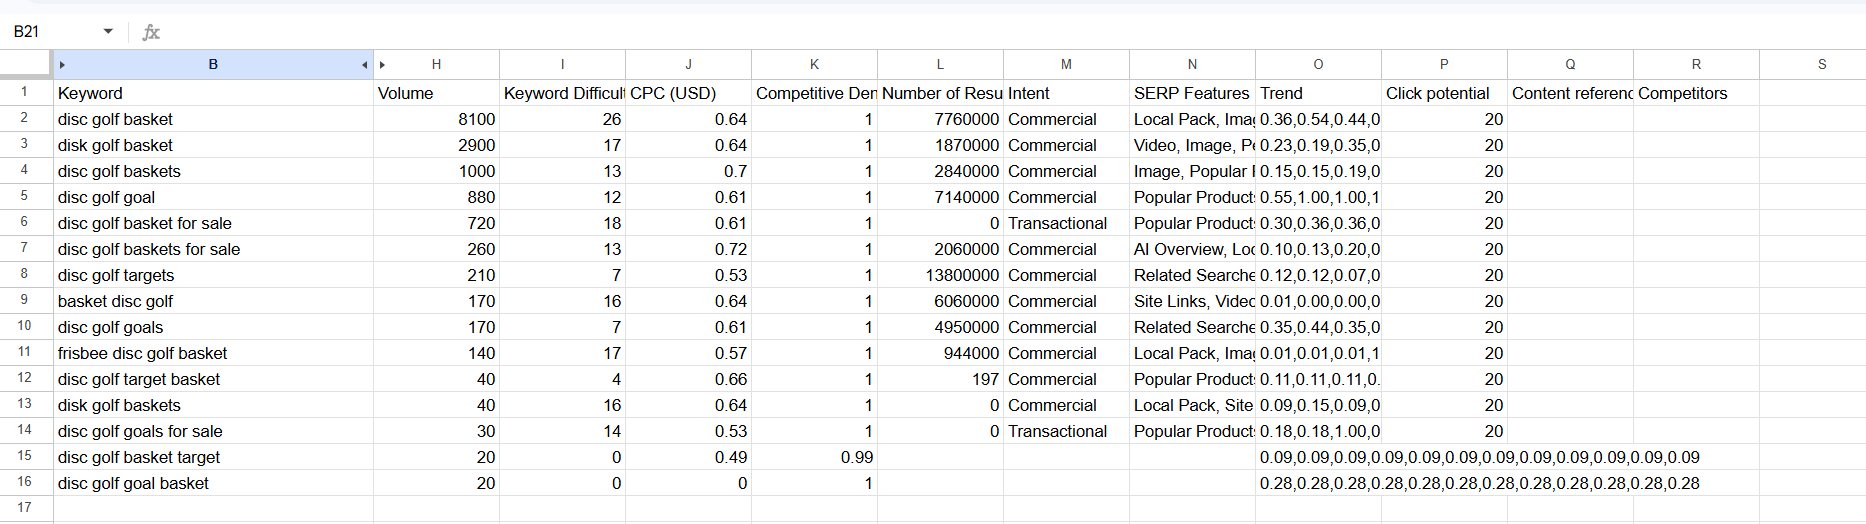Click the 'disc golf target basket' cell
Screen dimensions: 1866x524
click(213, 379)
